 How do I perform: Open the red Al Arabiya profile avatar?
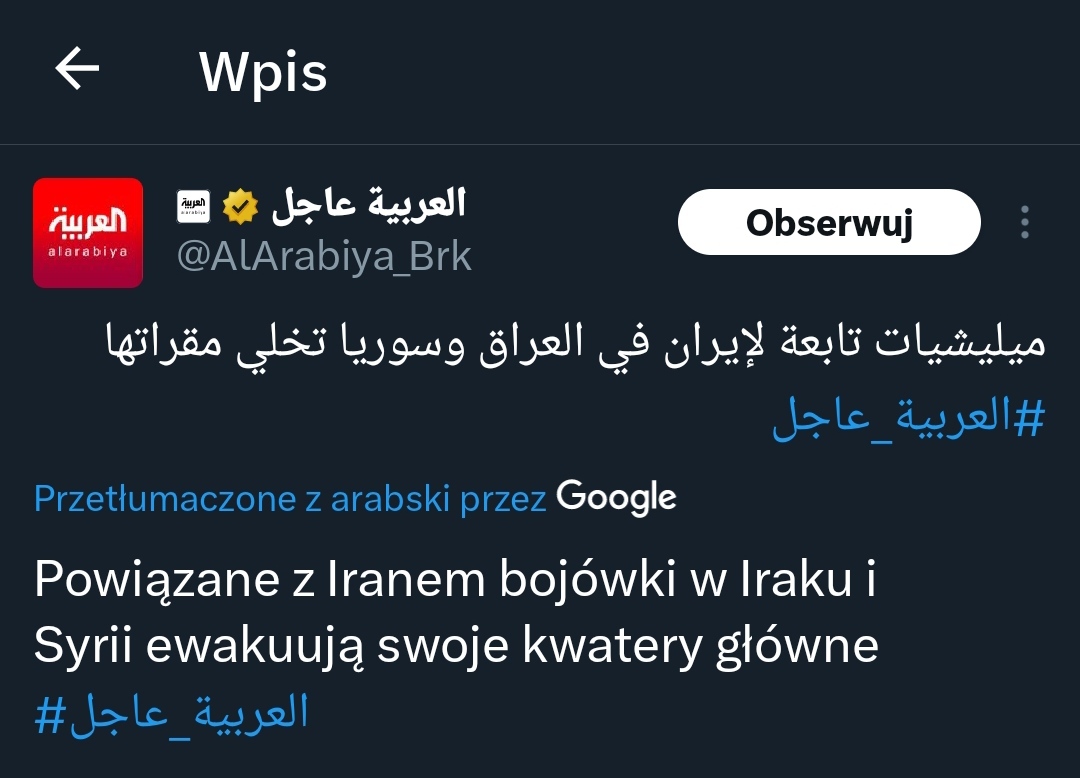(x=88, y=233)
